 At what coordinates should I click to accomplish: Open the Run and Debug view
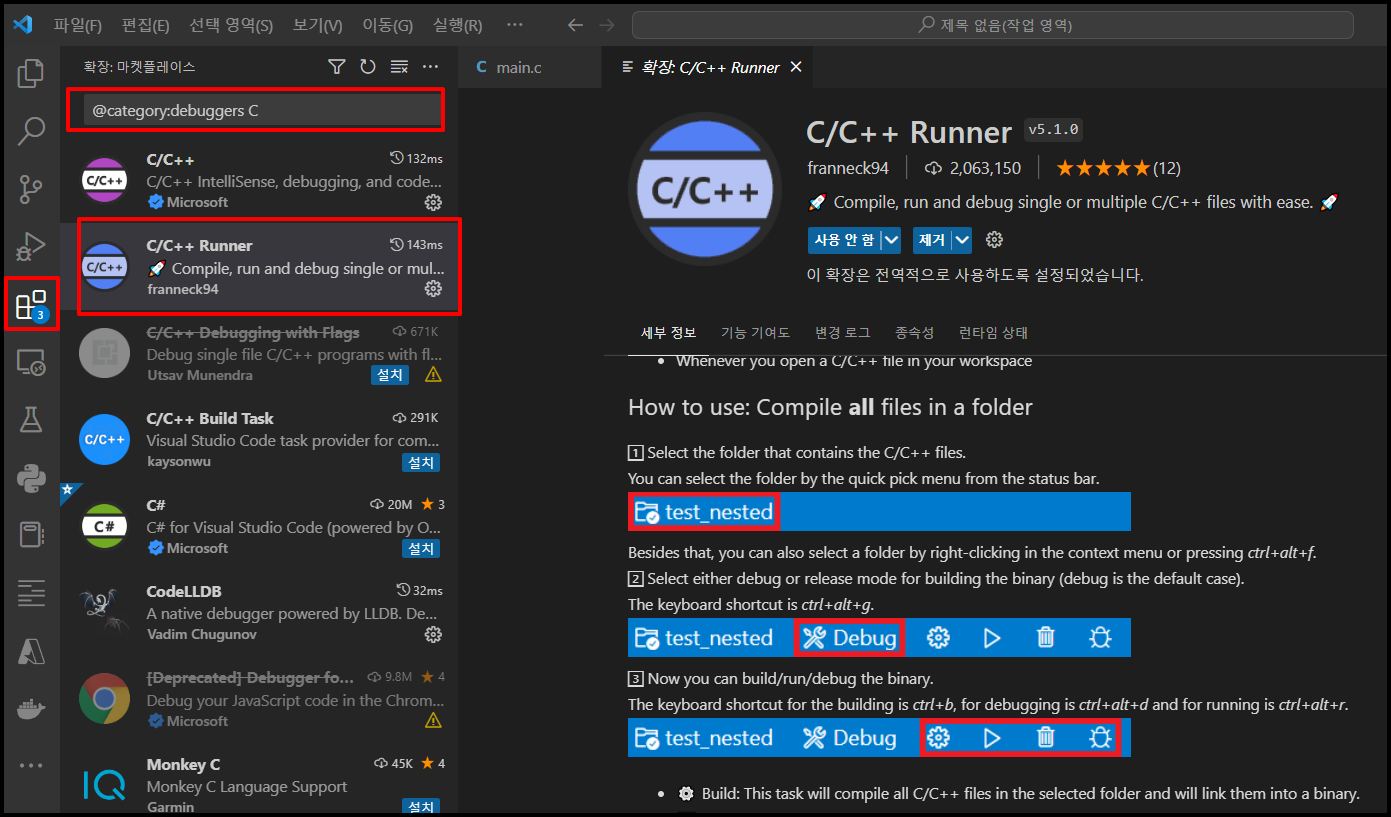click(x=31, y=246)
